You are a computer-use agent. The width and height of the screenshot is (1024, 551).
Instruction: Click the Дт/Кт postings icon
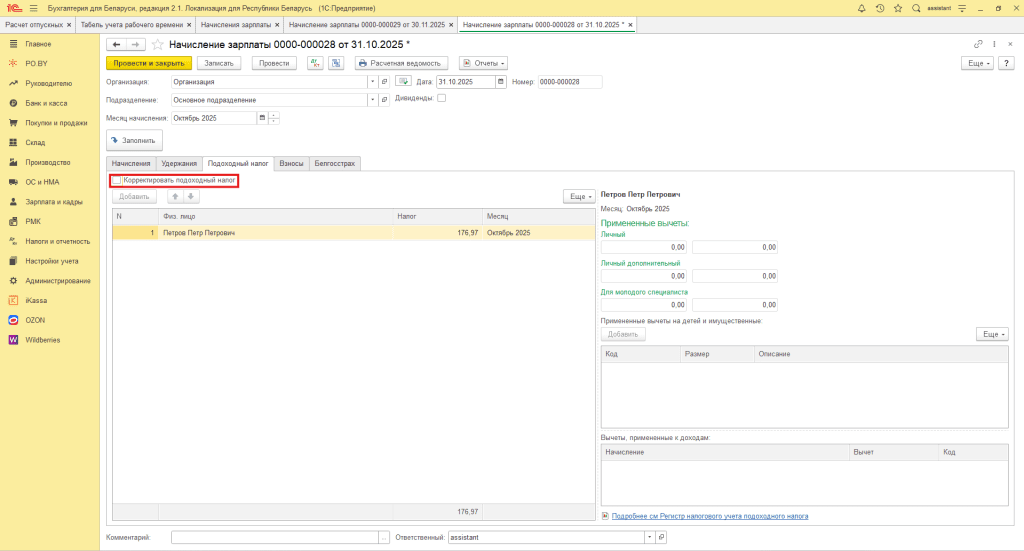[x=315, y=63]
